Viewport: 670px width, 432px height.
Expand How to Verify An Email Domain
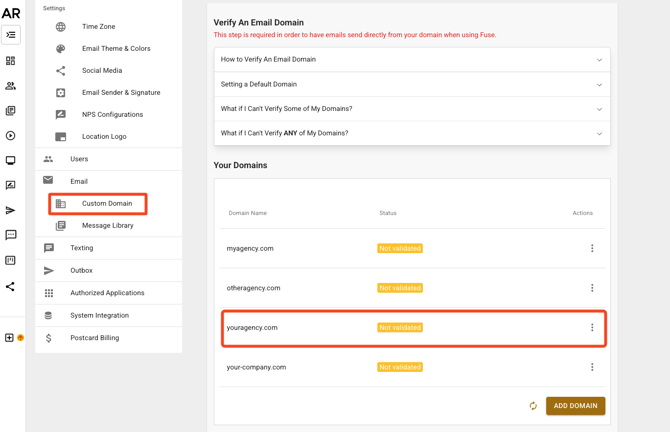(411, 60)
